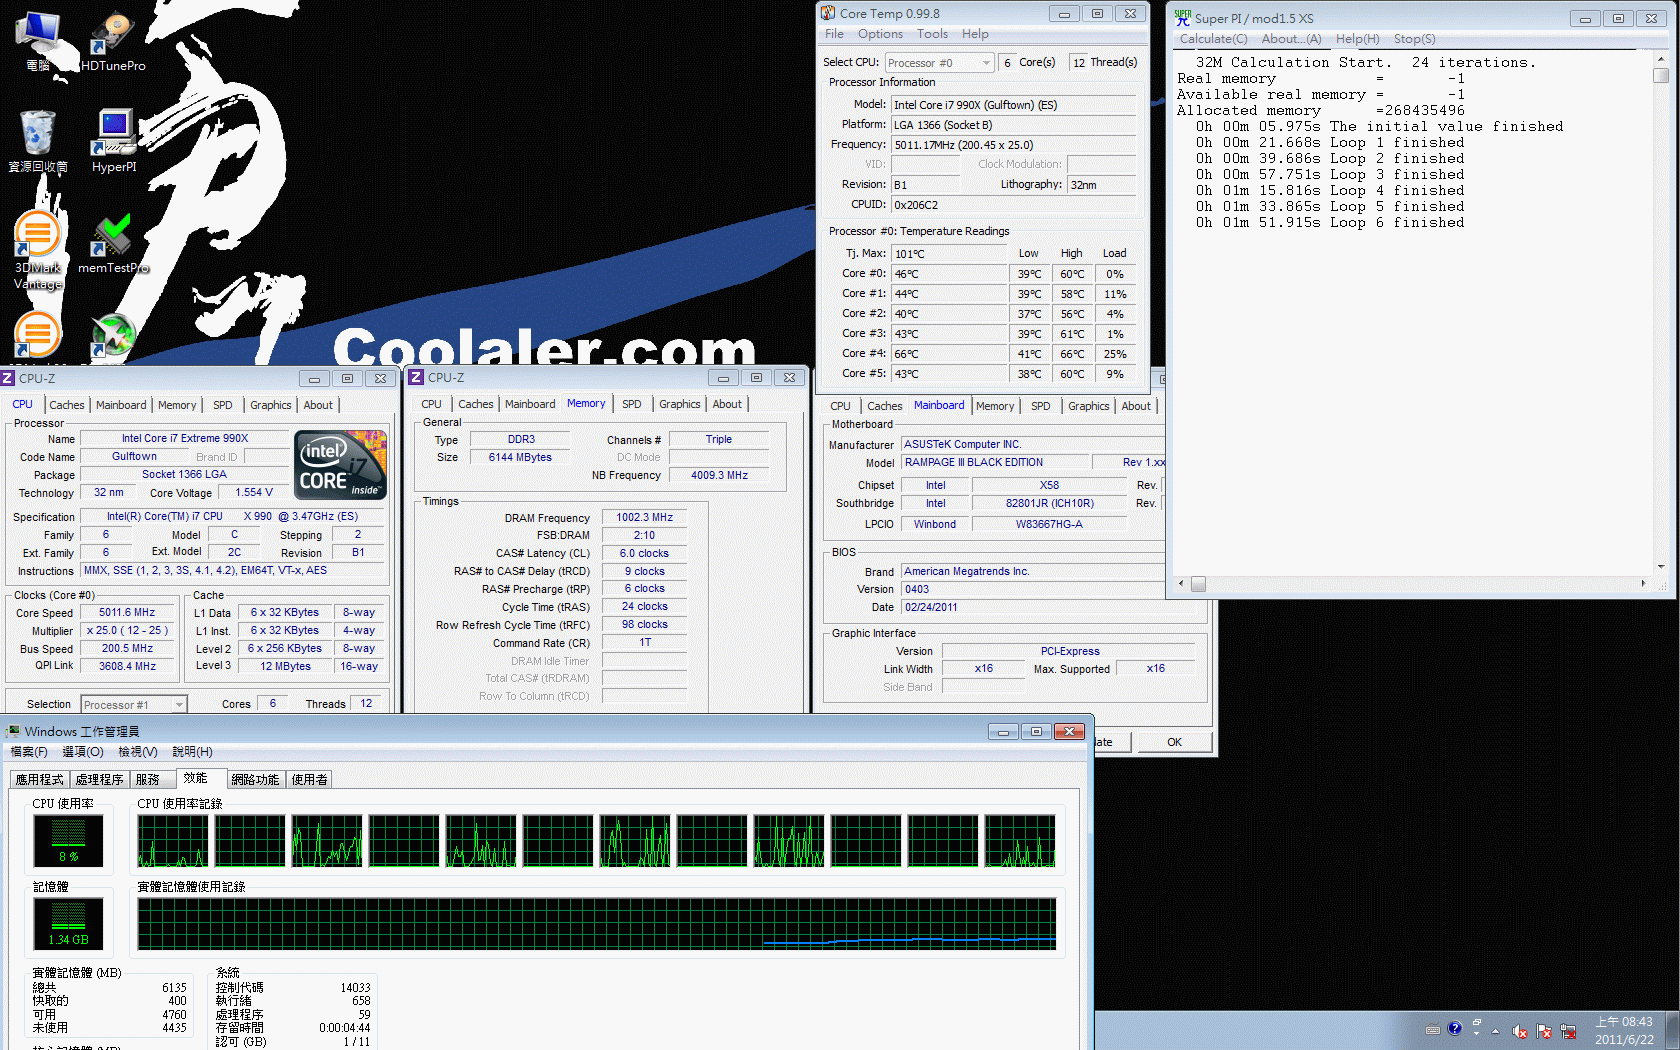Open Task Manager 檢視(V) menu
The image size is (1680, 1050).
[x=137, y=751]
